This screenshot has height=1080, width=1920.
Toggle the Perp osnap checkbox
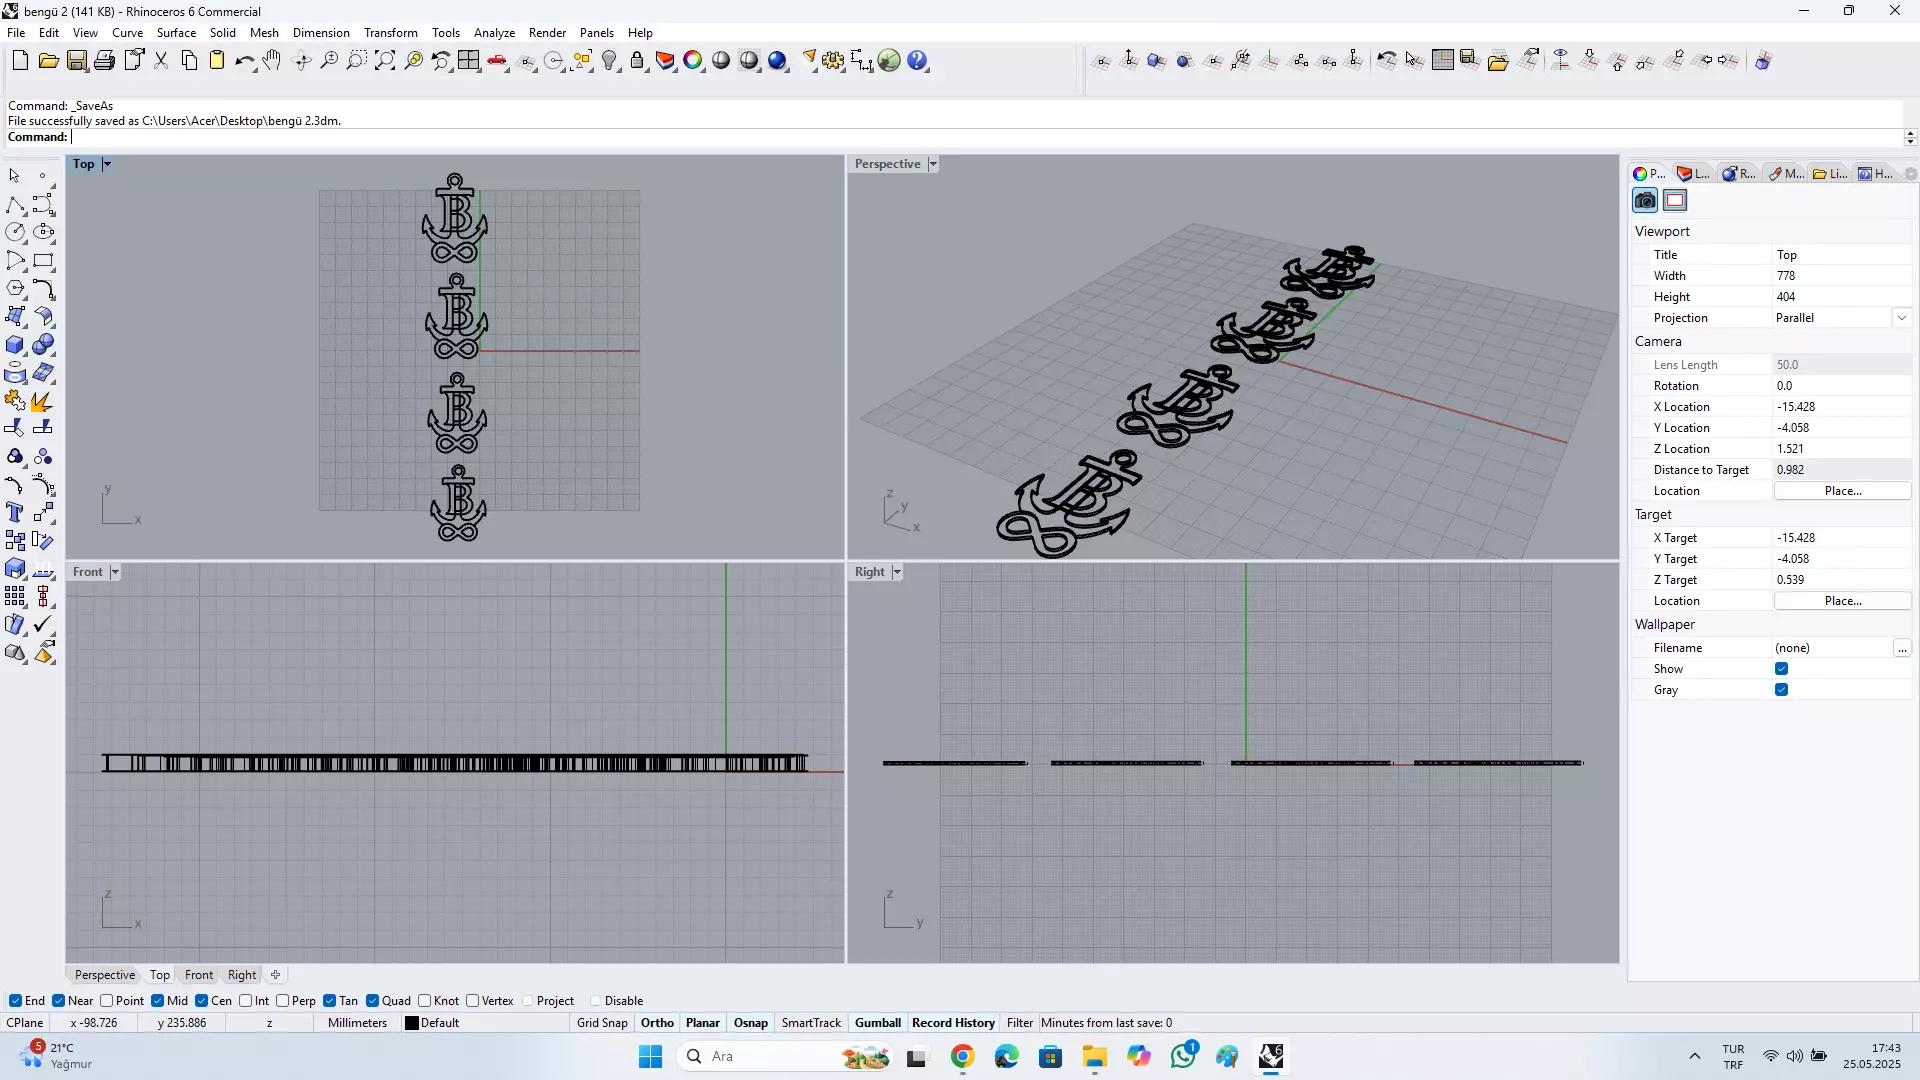[283, 1001]
